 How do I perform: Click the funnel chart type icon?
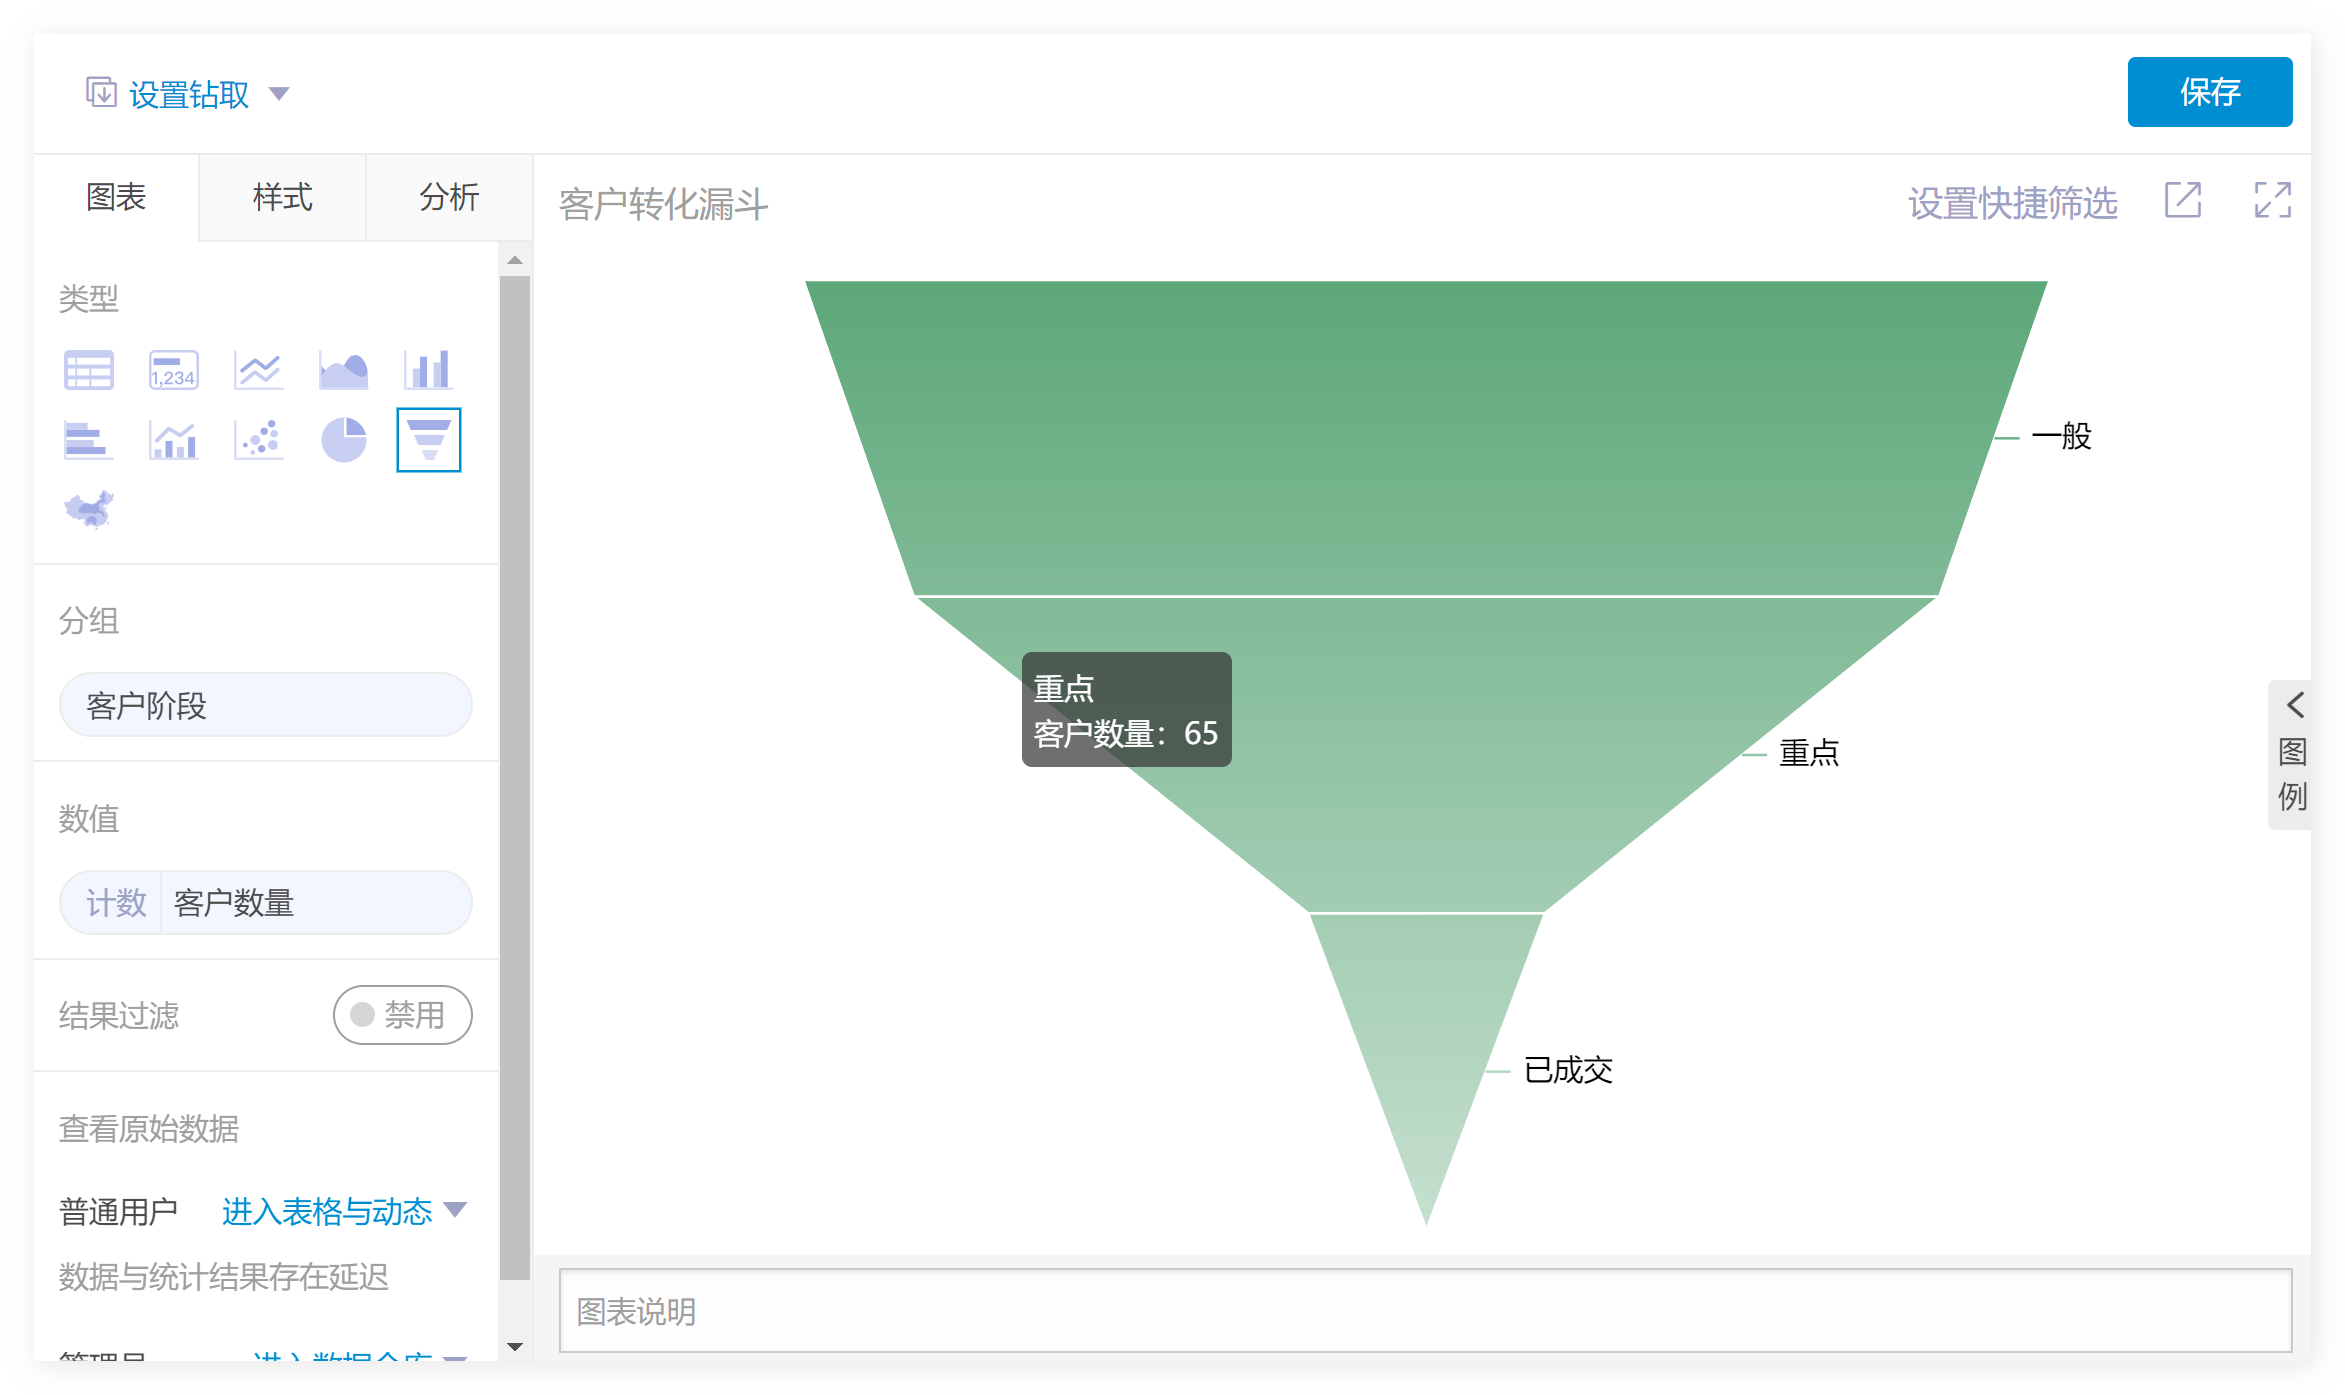click(428, 440)
